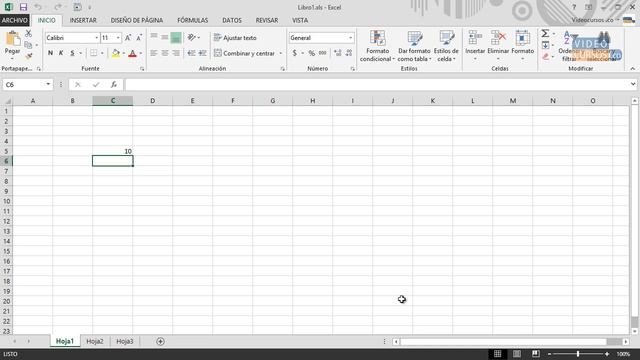This screenshot has height=360, width=640.
Task: Apply accounting currency format ($)
Action: click(294, 53)
